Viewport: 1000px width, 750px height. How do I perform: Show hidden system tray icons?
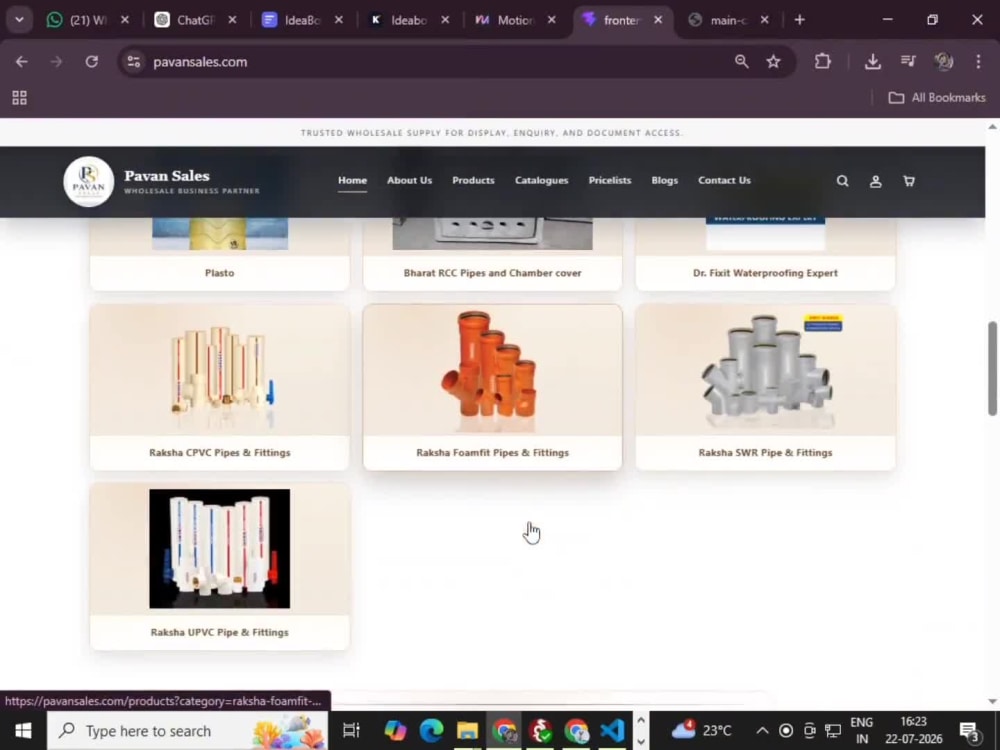762,730
